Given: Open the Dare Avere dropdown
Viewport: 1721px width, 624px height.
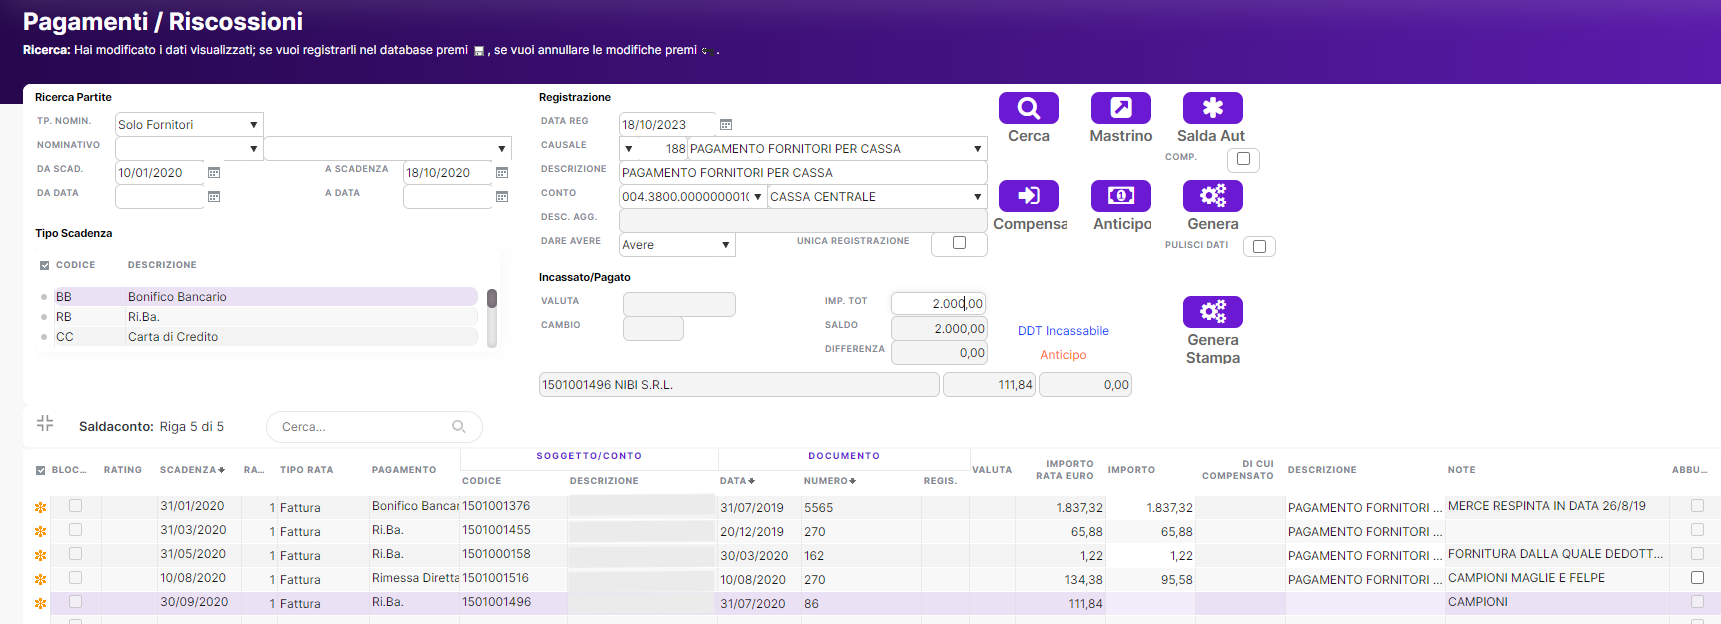Looking at the screenshot, I should (x=726, y=245).
